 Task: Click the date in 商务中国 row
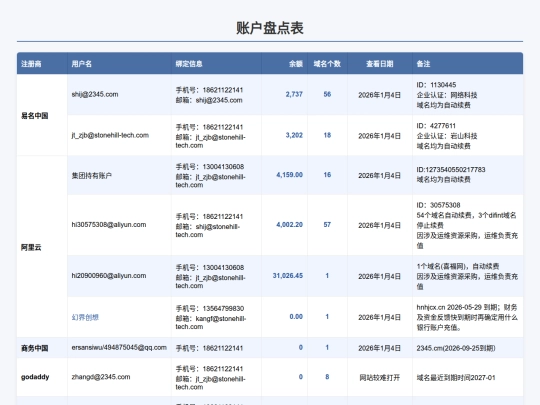(x=380, y=348)
